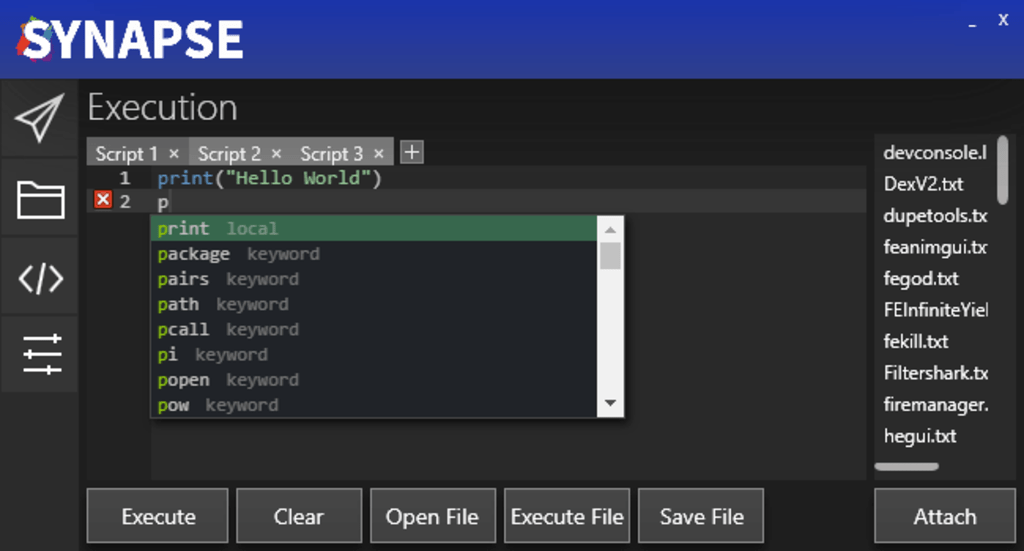1024x551 pixels.
Task: Click the autocomplete list scroll down arrow
Action: [x=610, y=403]
